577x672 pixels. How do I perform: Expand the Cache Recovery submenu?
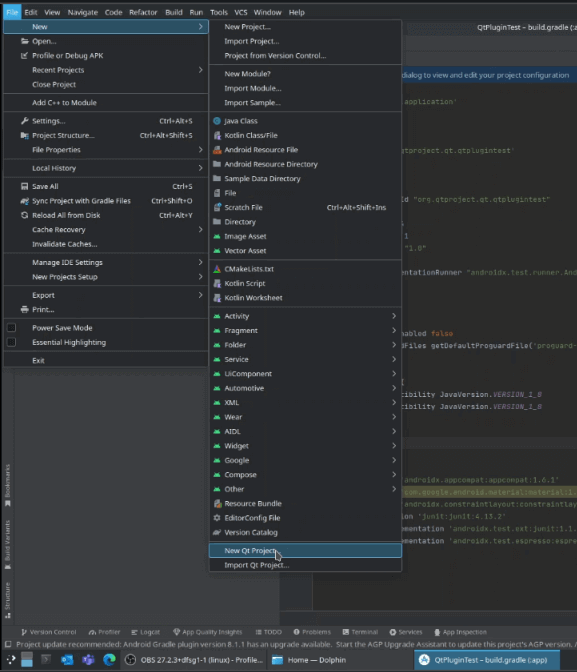click(106, 230)
